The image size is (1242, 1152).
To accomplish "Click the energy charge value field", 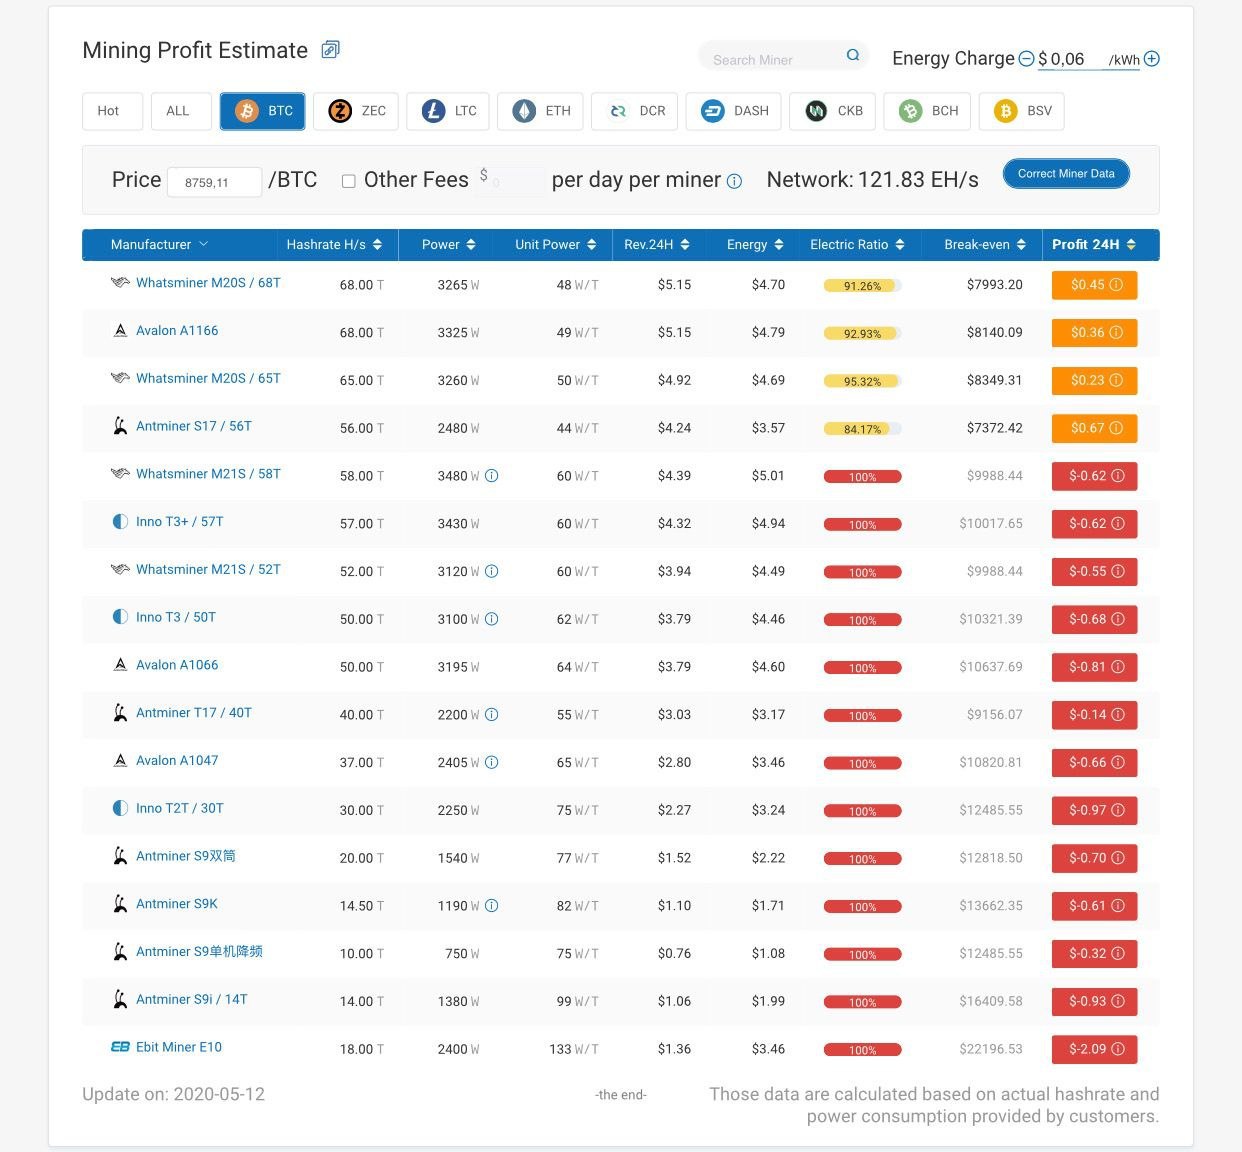I will [1071, 60].
